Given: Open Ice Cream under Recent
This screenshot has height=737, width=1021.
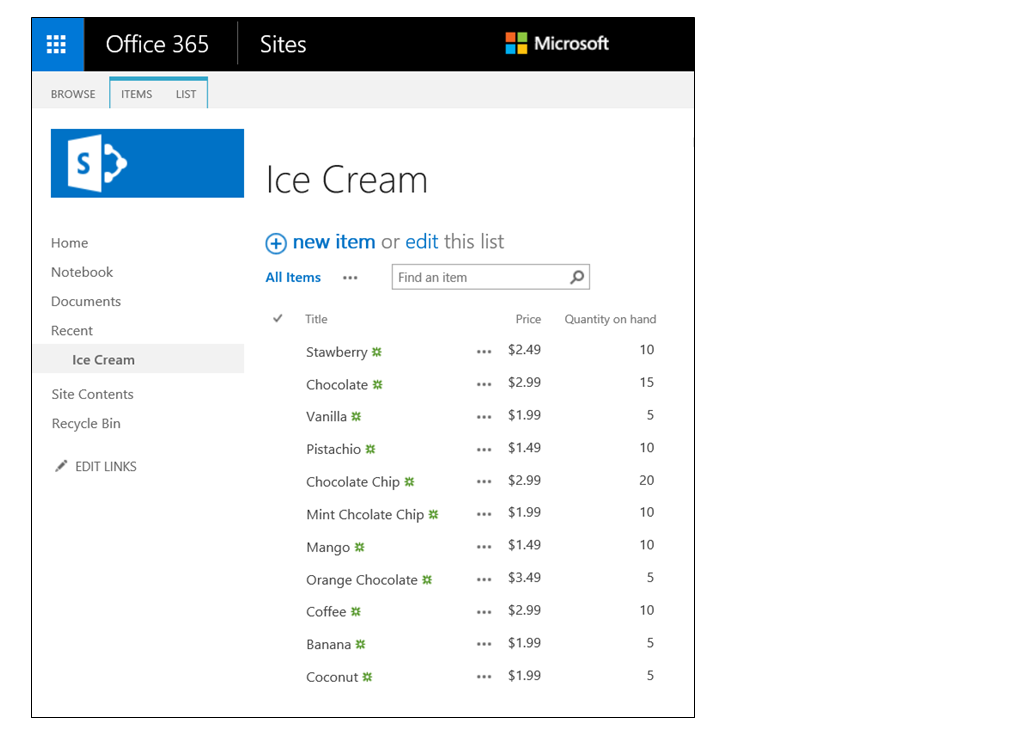Looking at the screenshot, I should coord(104,360).
